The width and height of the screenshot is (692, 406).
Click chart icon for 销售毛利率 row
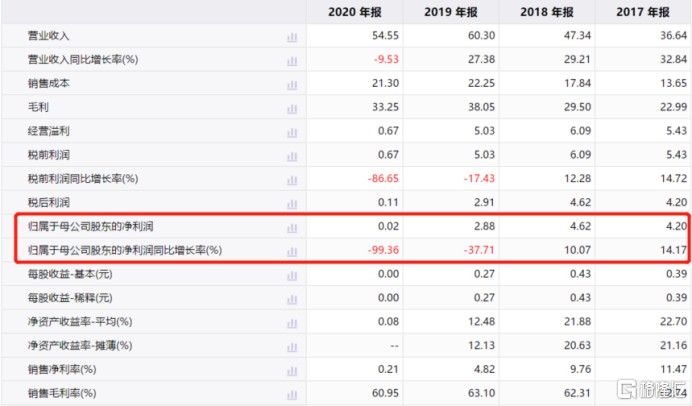(292, 393)
